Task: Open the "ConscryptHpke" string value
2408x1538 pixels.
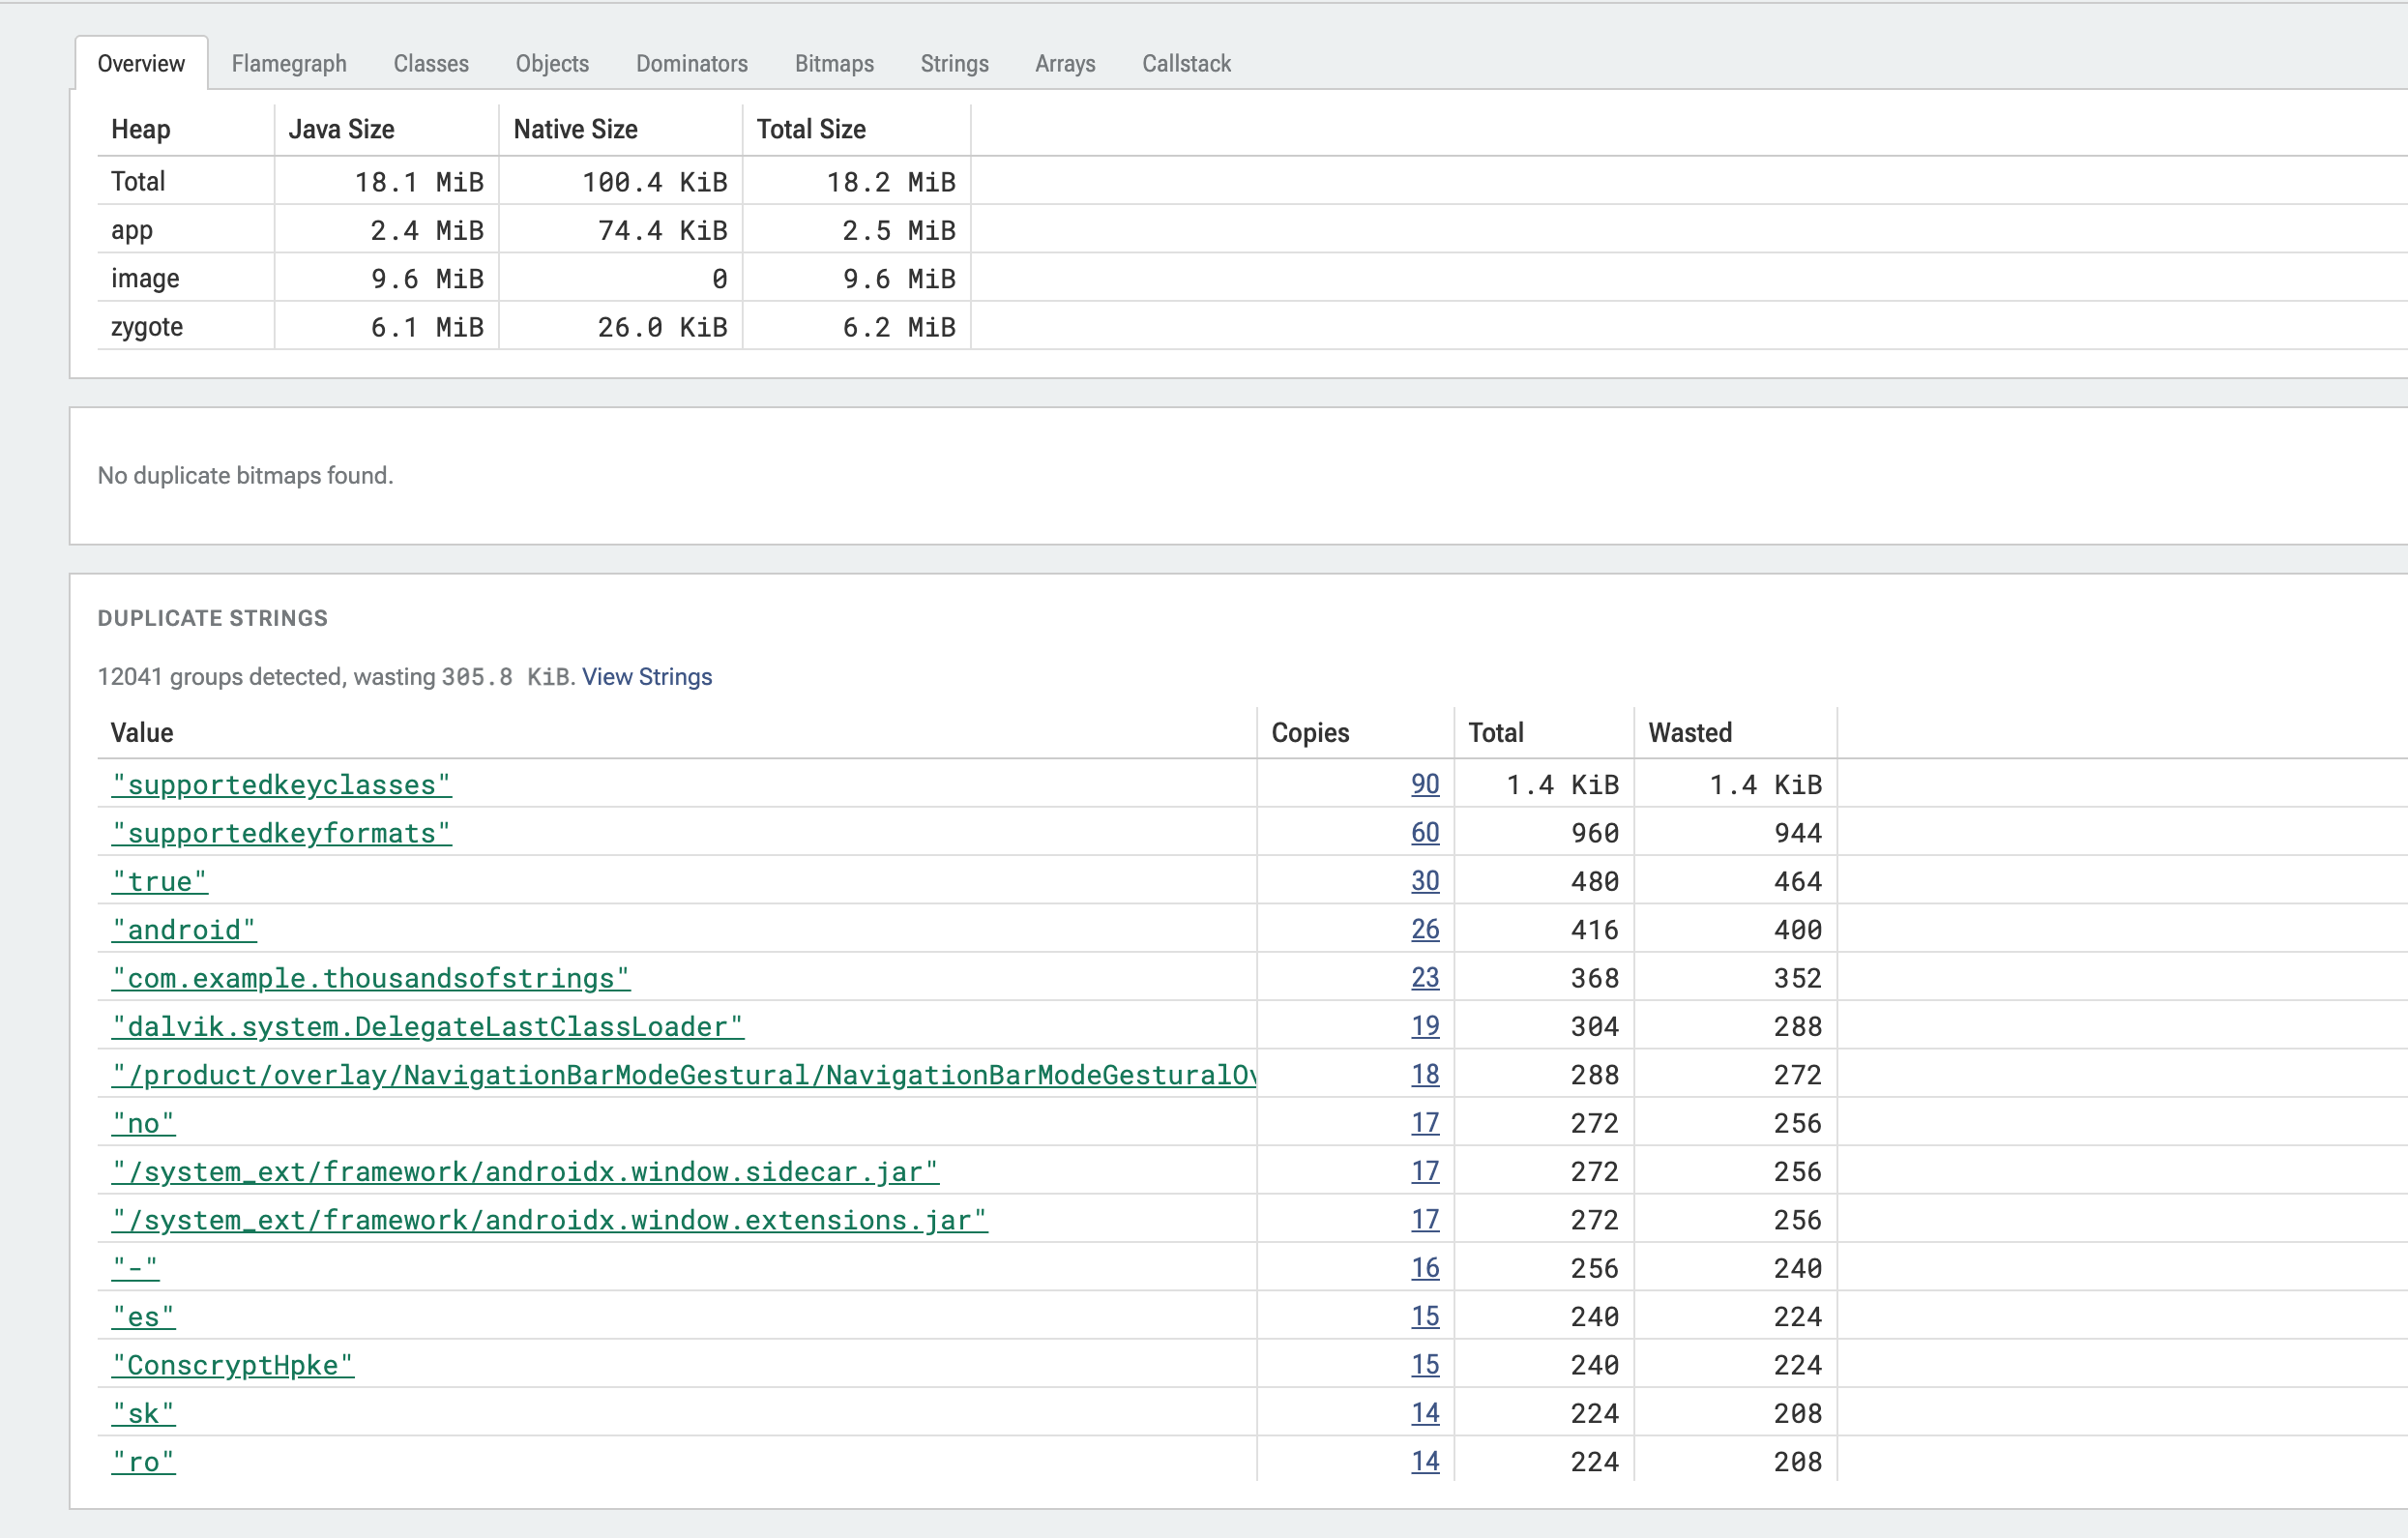Action: [232, 1365]
